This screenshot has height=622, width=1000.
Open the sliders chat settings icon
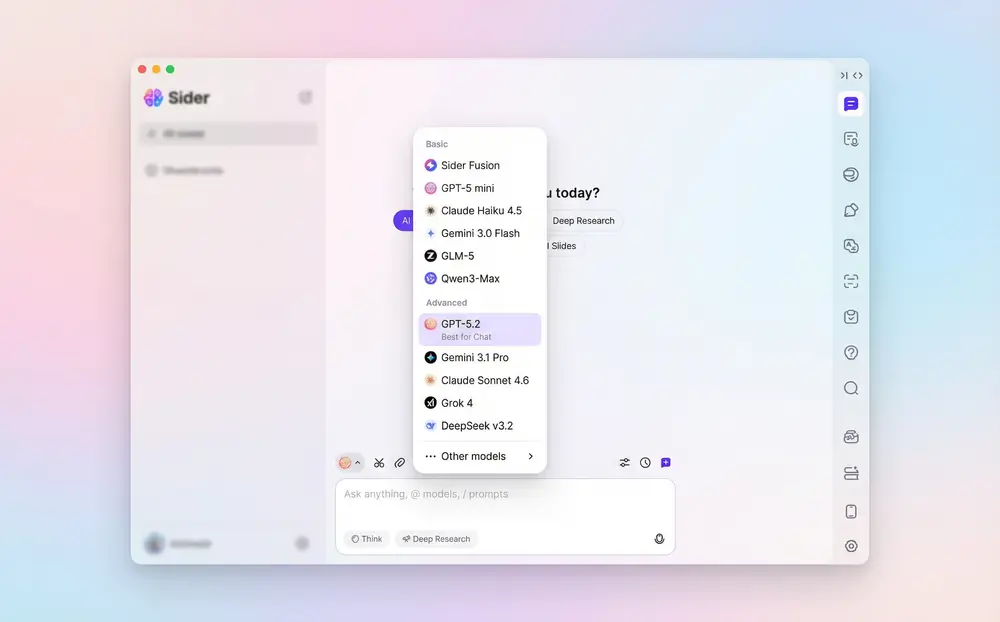point(624,463)
